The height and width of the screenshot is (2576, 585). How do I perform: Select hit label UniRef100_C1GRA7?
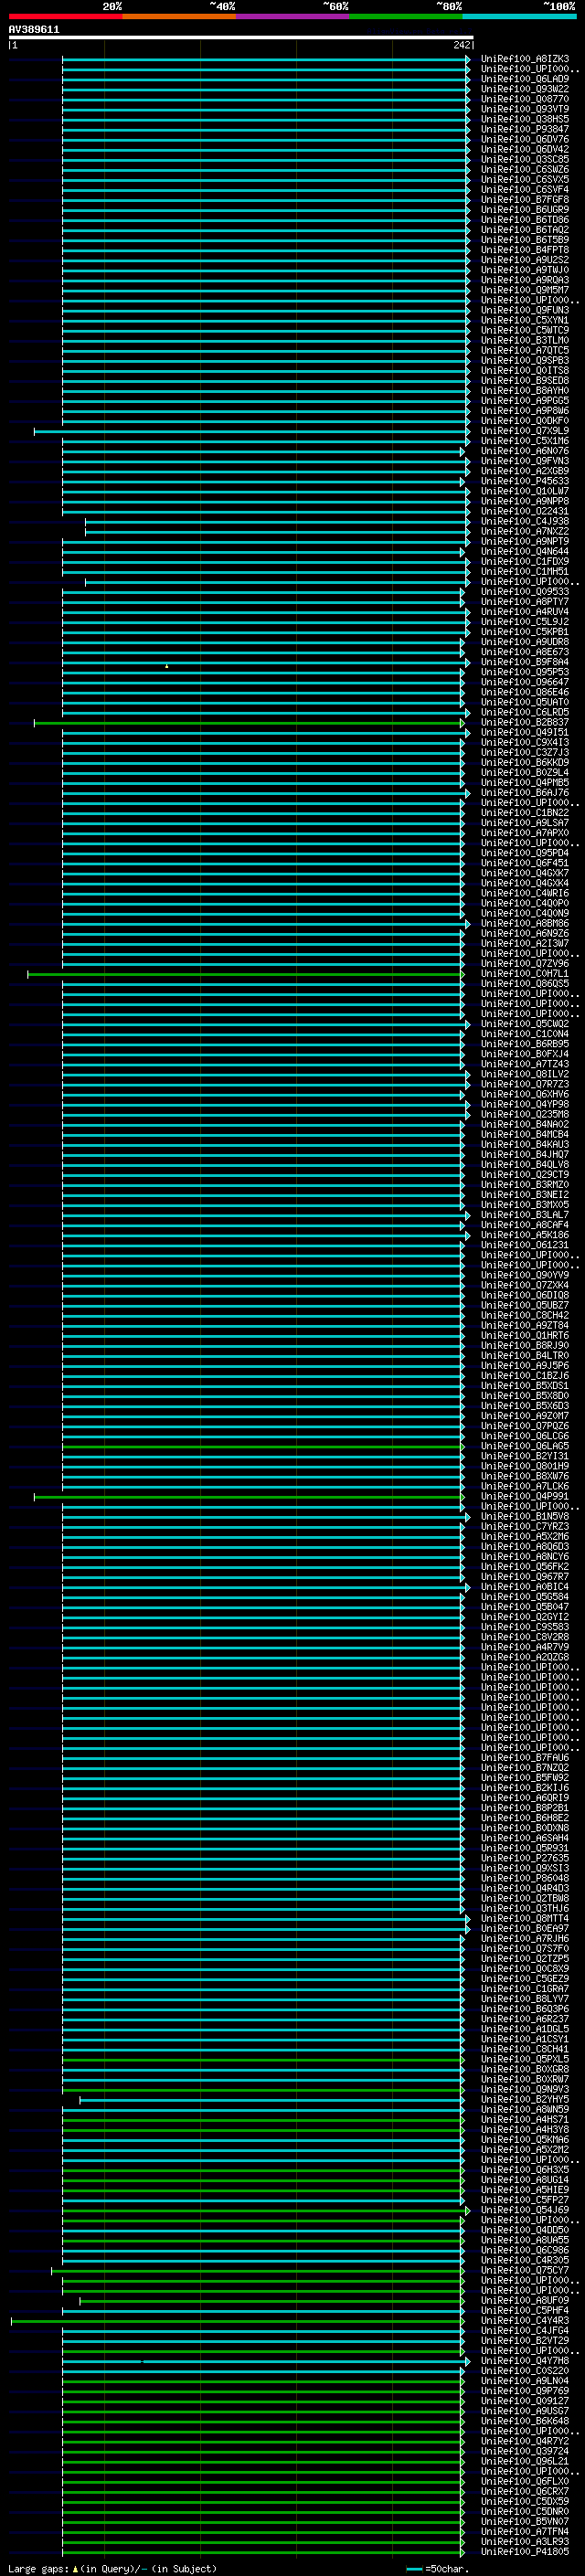(x=525, y=1989)
